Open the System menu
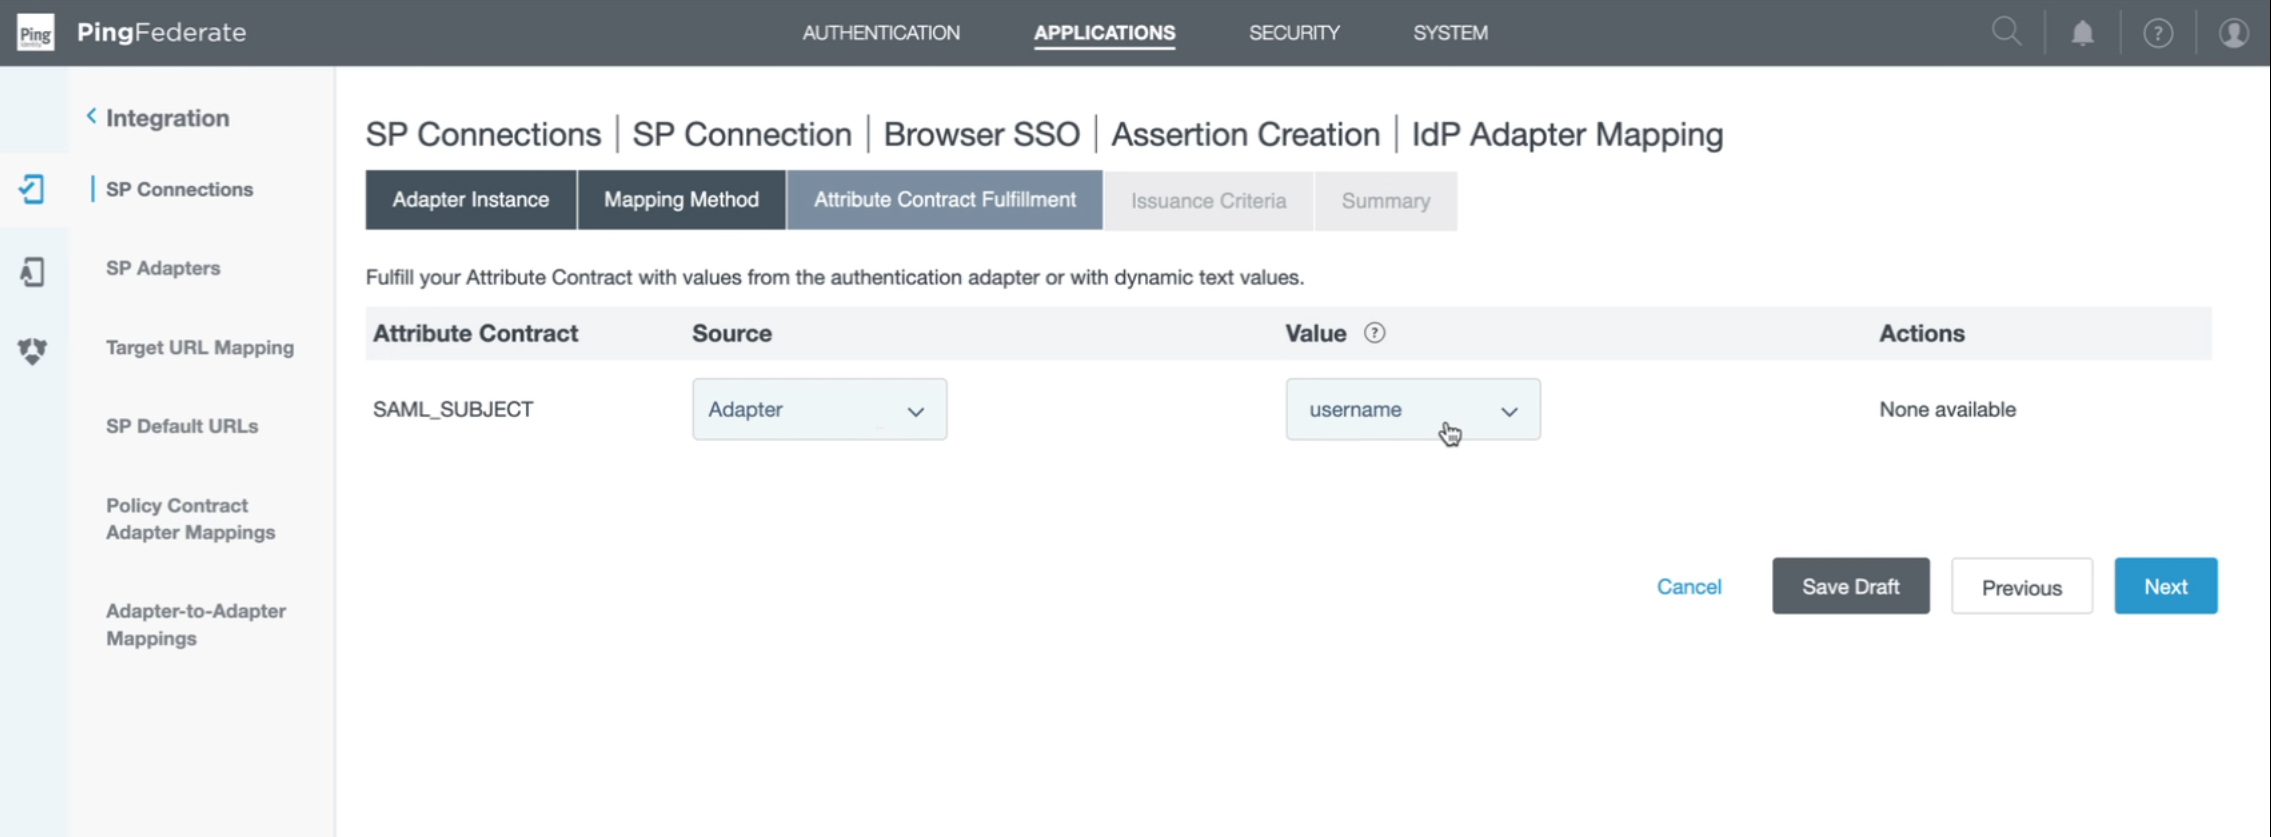The height and width of the screenshot is (837, 2271). click(1450, 33)
